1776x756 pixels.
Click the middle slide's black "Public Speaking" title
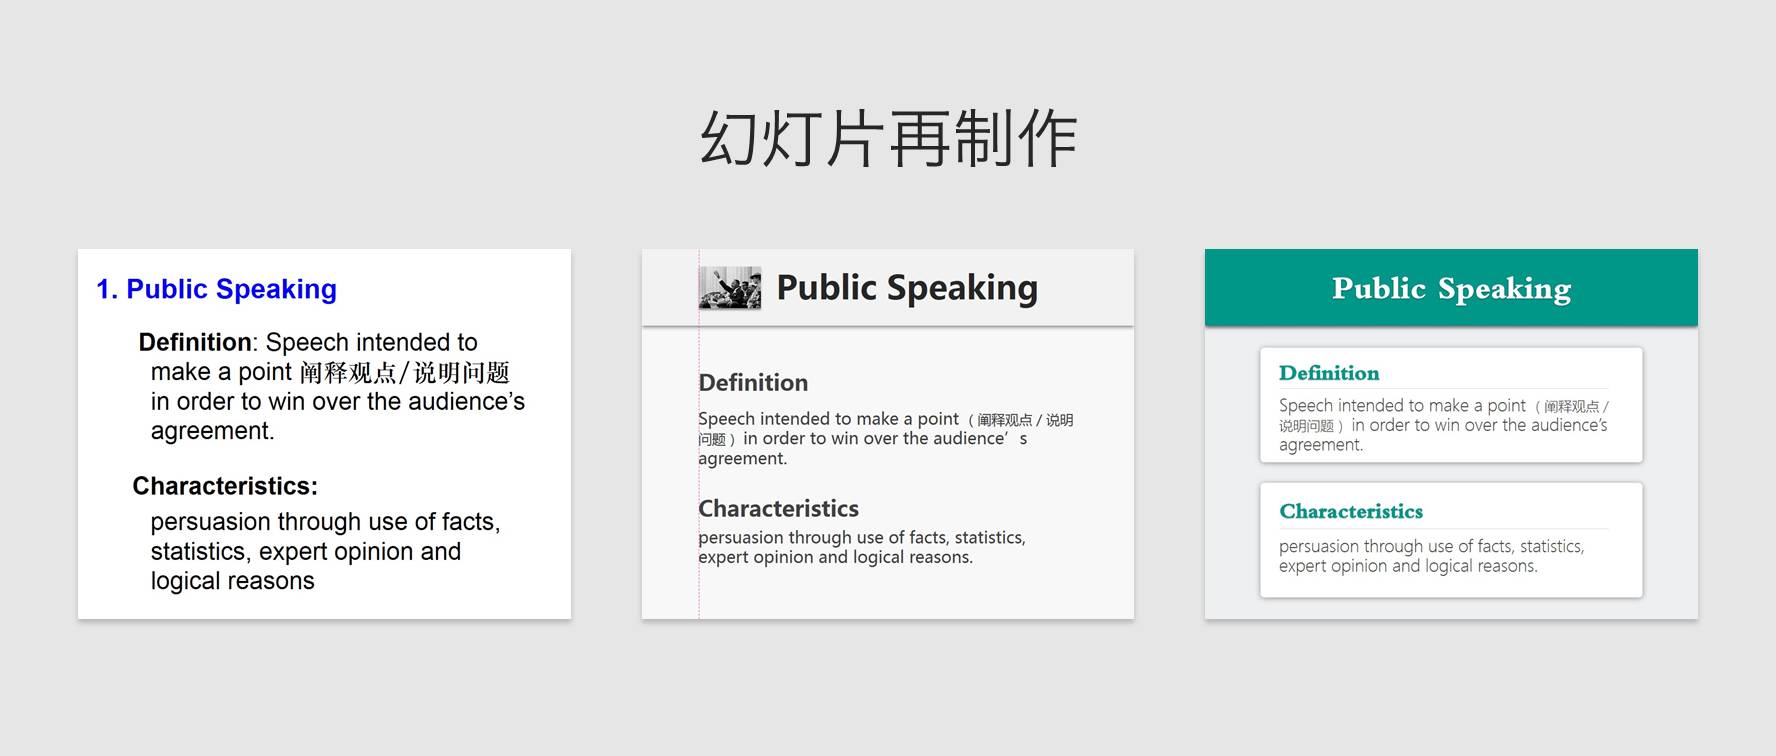pos(907,288)
